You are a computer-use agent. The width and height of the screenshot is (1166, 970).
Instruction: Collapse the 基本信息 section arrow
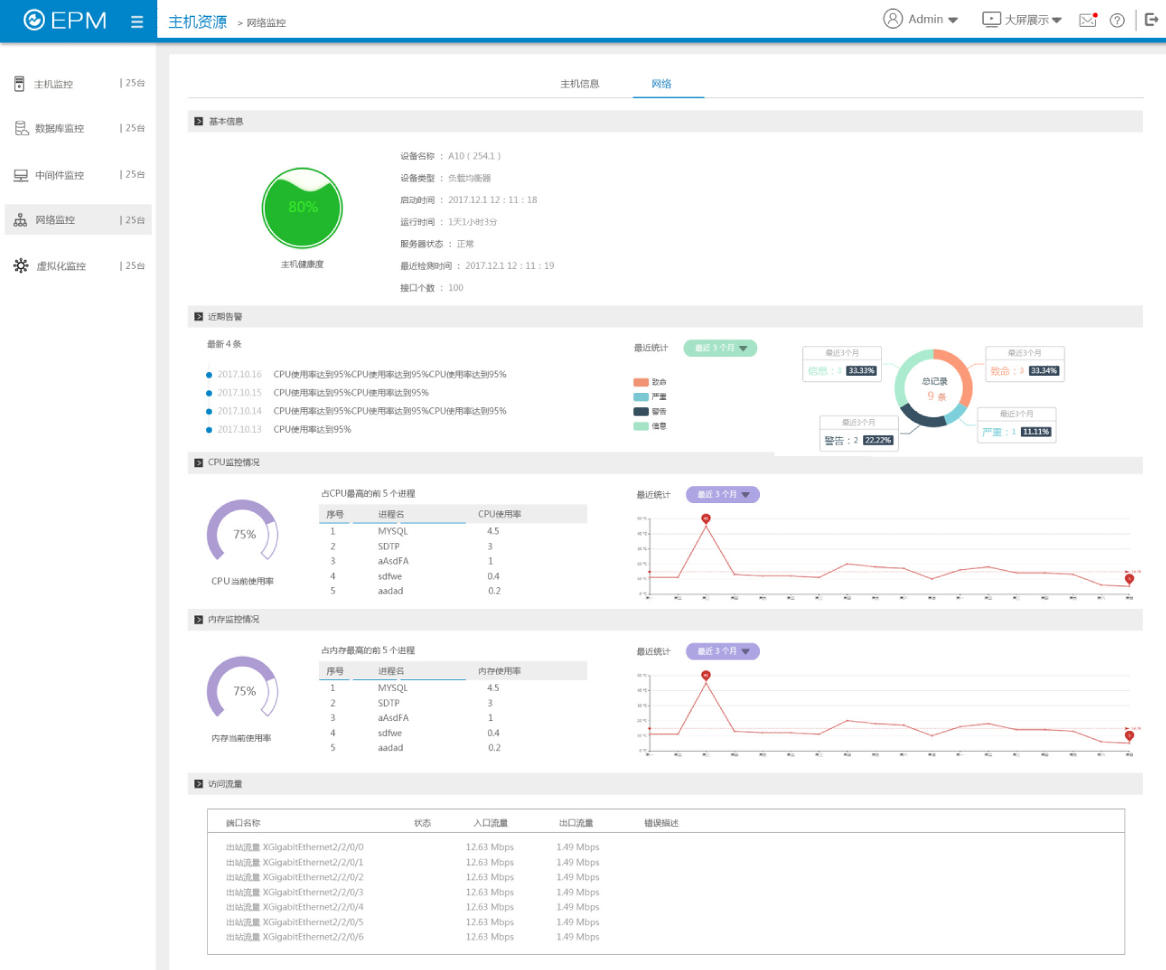199,121
